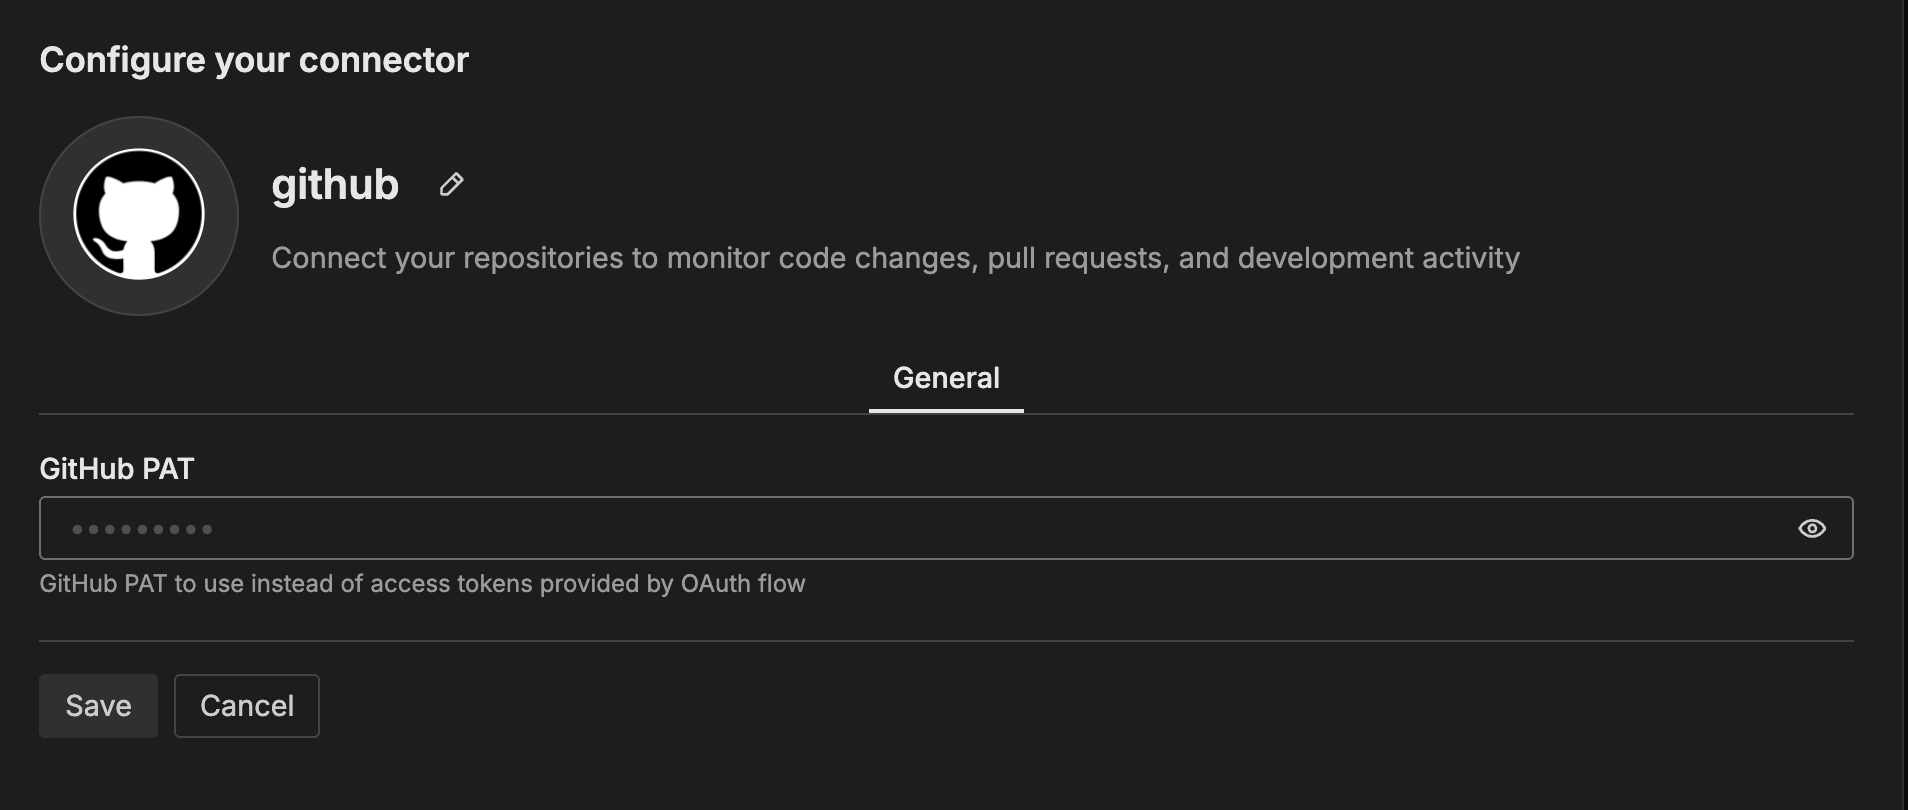Click the pencil icon to rename github
1908x810 pixels.
pos(451,185)
